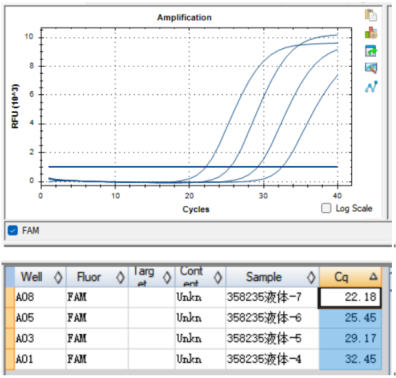Screen dimensions: 396x378
Task: Select well A01 in the table
Action: [40, 359]
